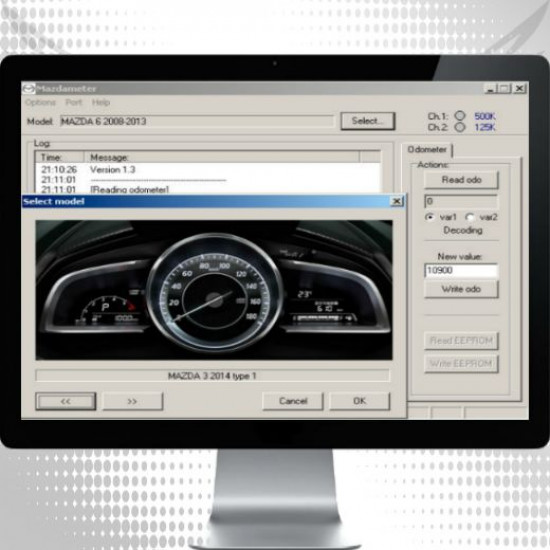Go to next model with >> button

(x=133, y=401)
